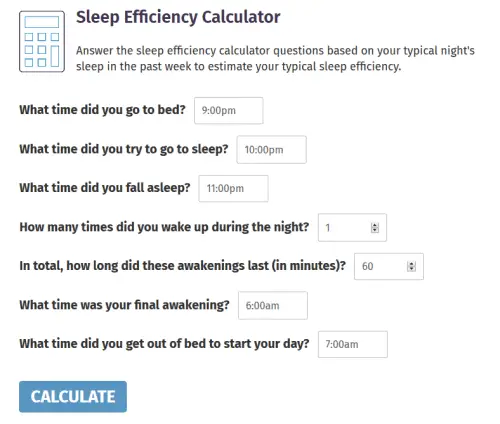Focus the fall asleep field showing 11:00pm
This screenshot has height=424, width=500.
point(233,189)
